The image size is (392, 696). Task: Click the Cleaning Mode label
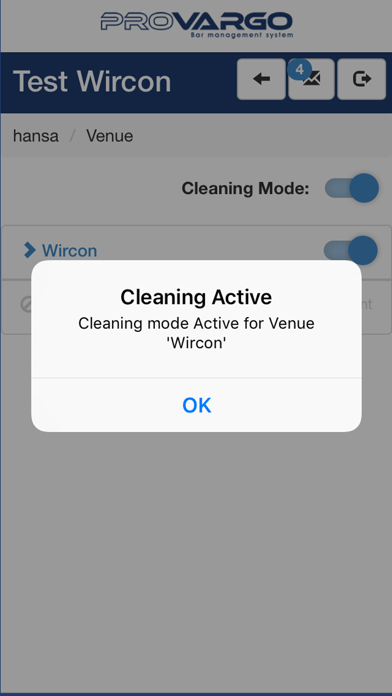coord(245,189)
